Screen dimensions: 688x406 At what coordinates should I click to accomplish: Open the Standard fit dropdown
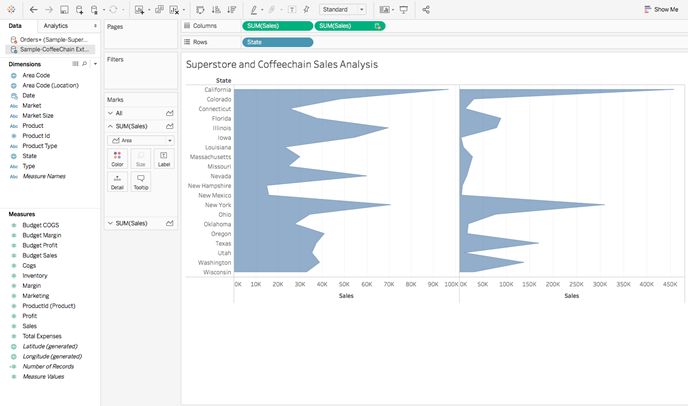click(343, 9)
